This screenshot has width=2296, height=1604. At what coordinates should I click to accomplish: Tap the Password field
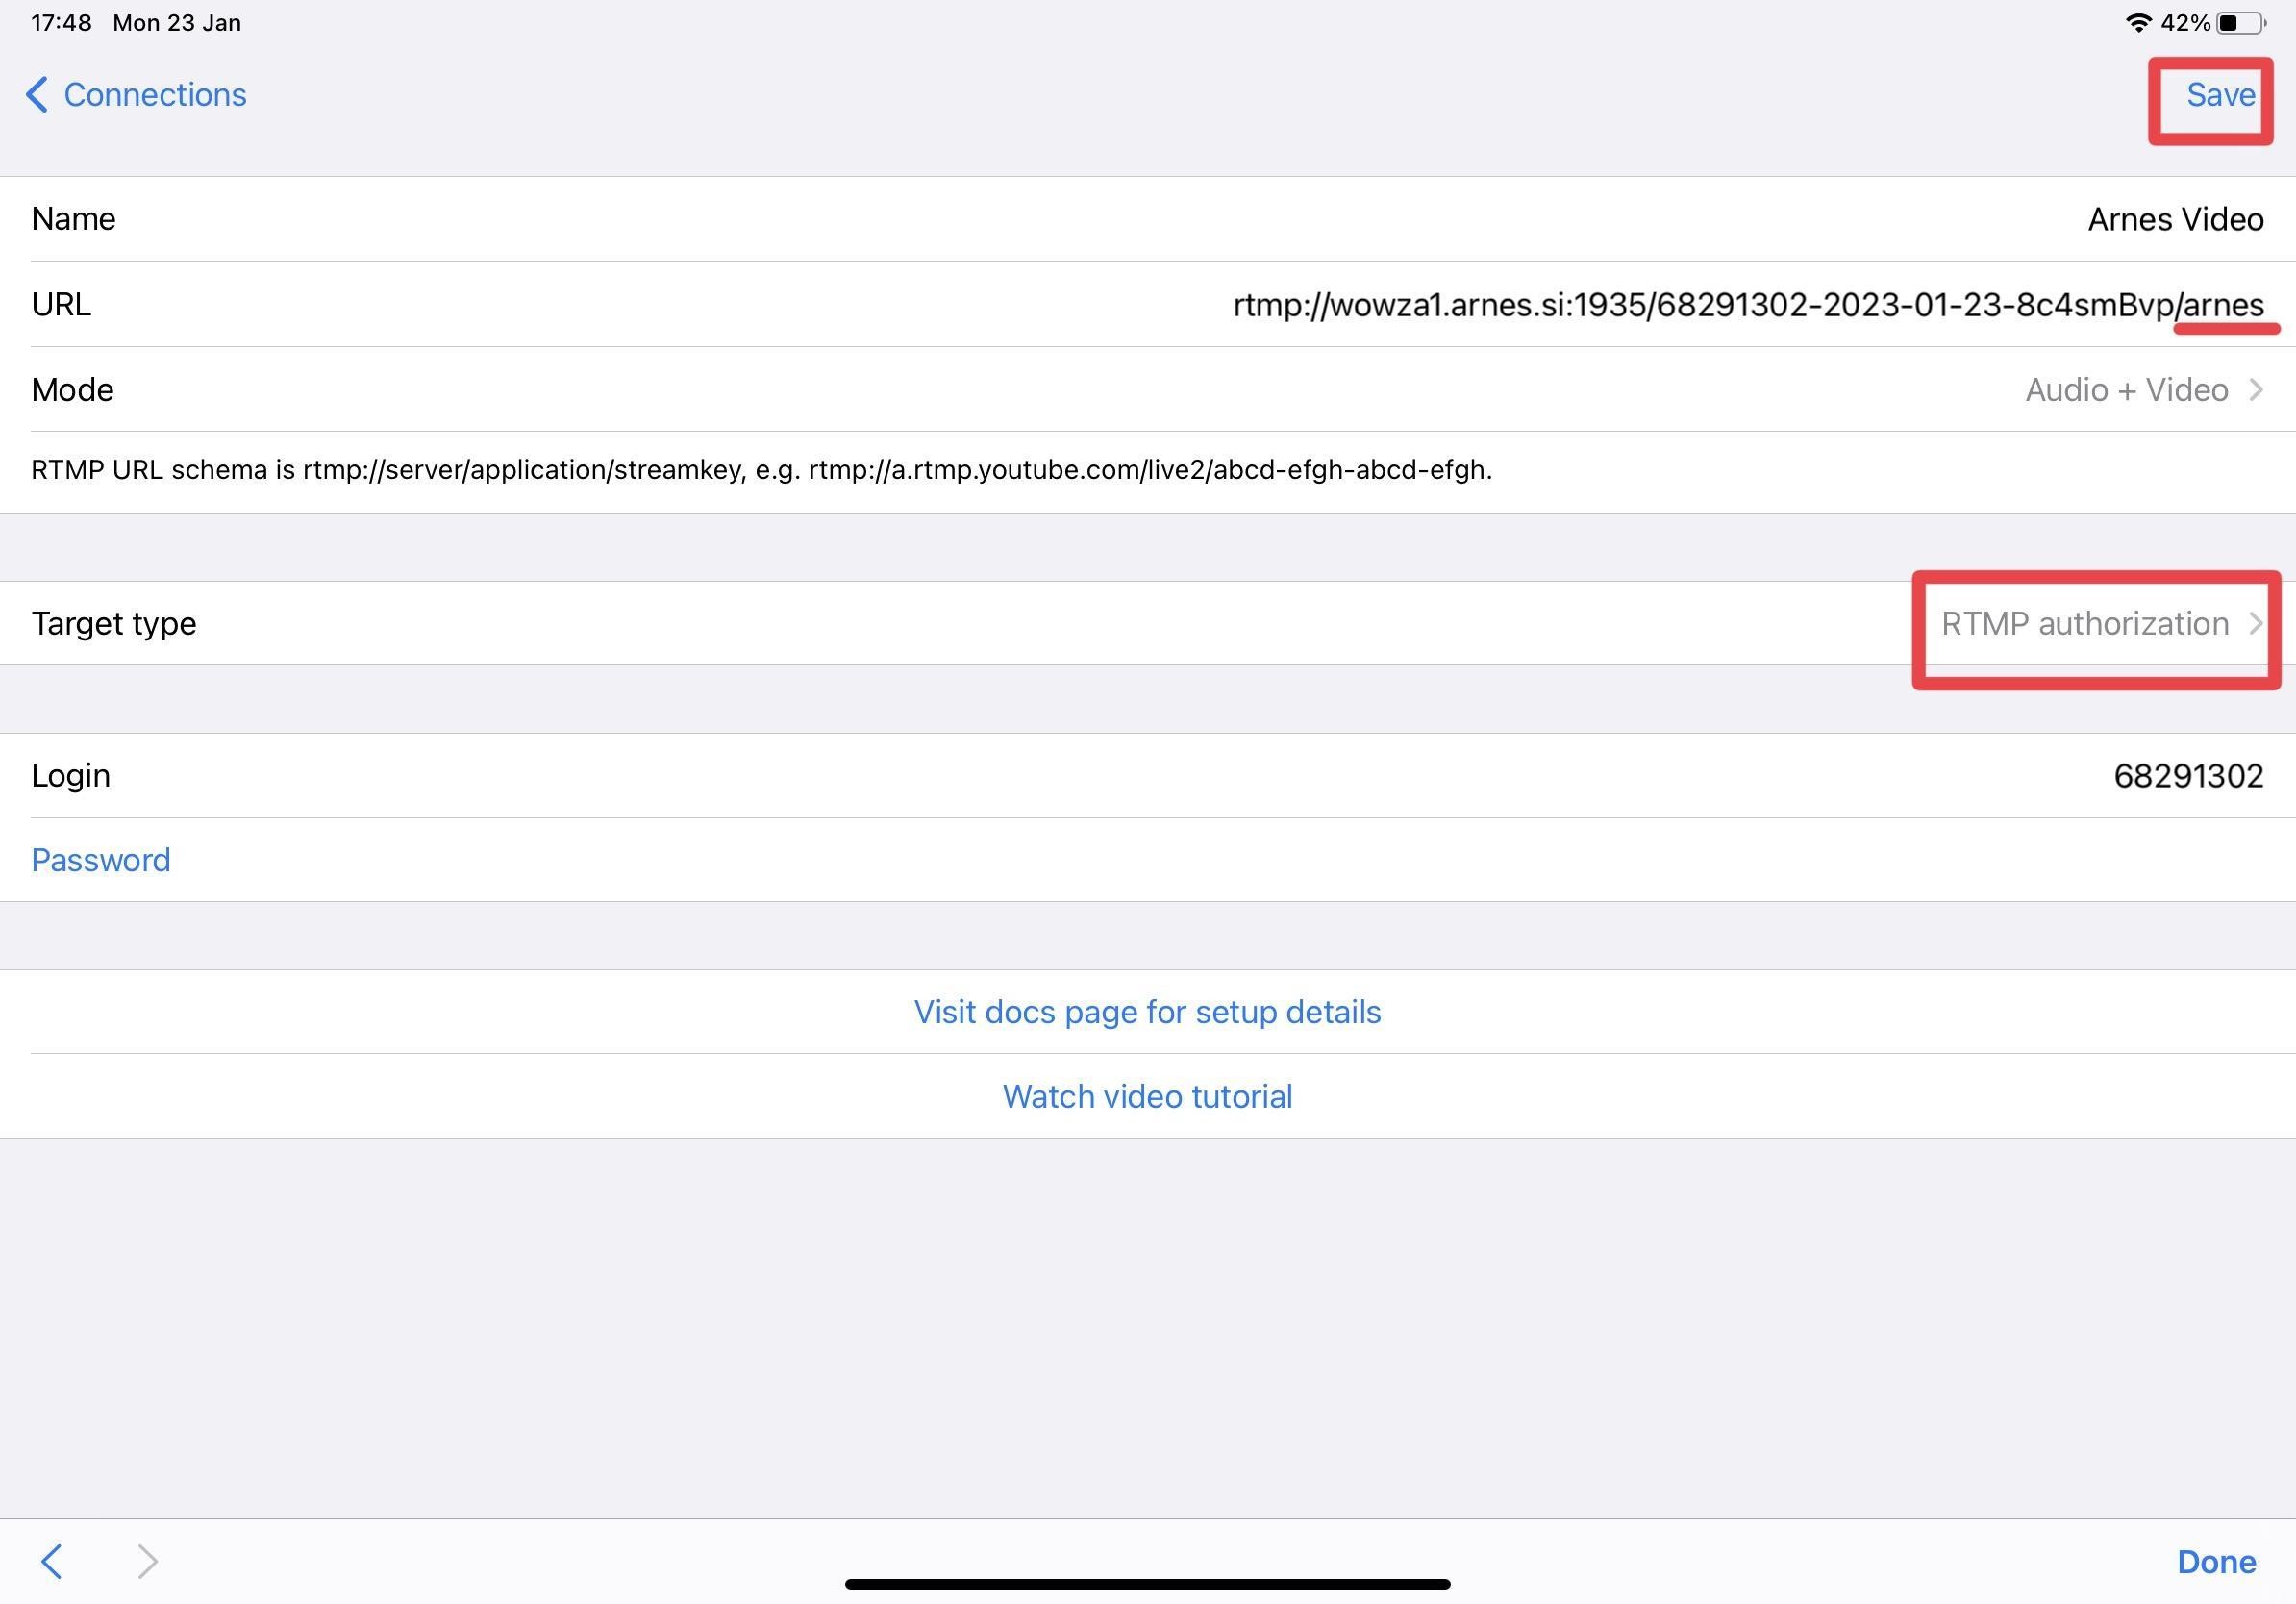click(1148, 860)
